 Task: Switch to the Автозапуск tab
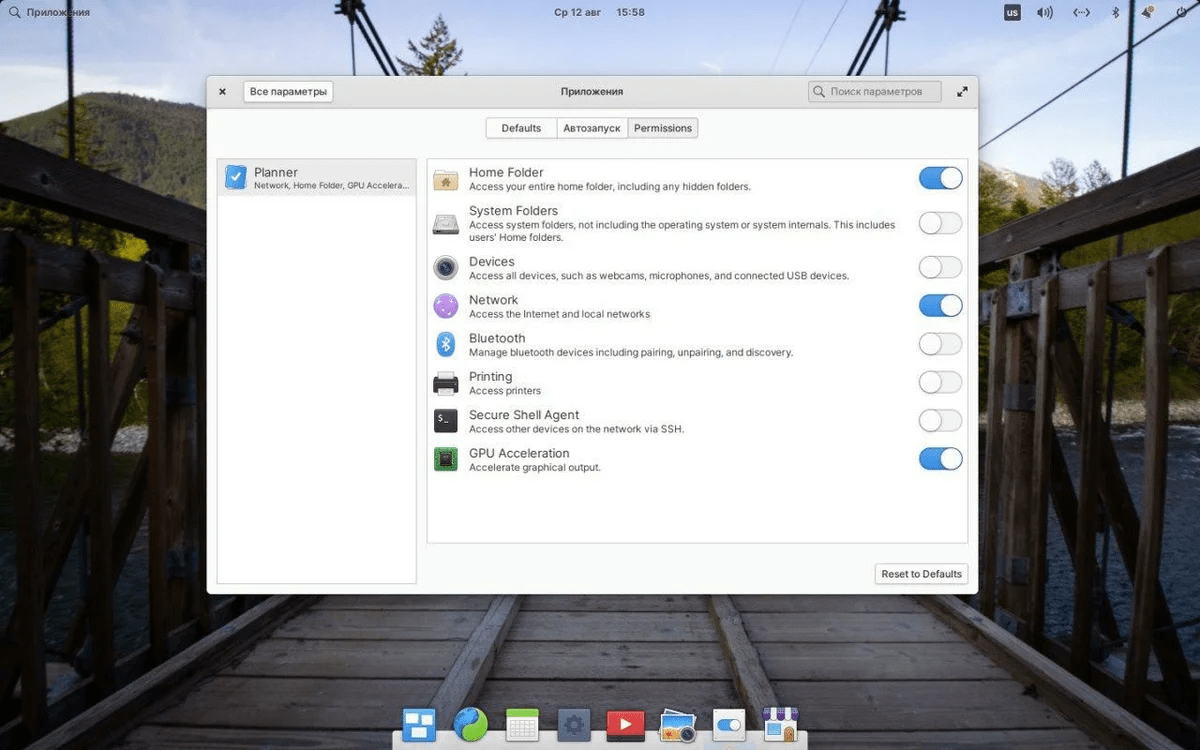click(x=592, y=128)
